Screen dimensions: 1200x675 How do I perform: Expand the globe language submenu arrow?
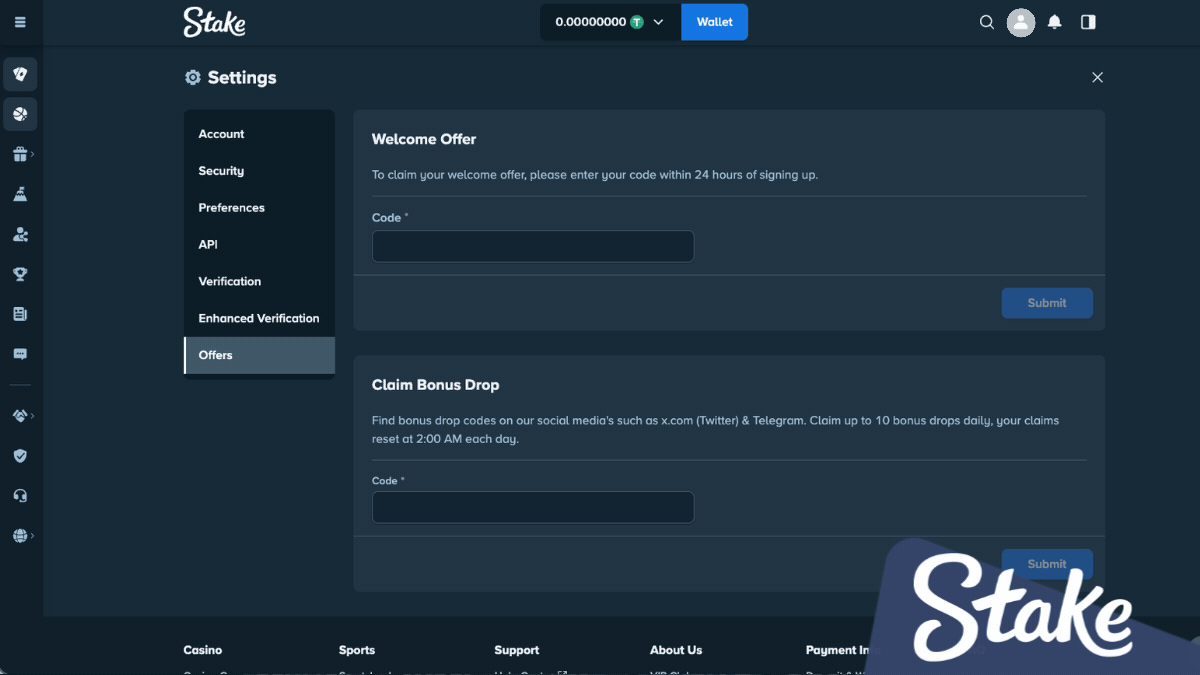(x=33, y=536)
